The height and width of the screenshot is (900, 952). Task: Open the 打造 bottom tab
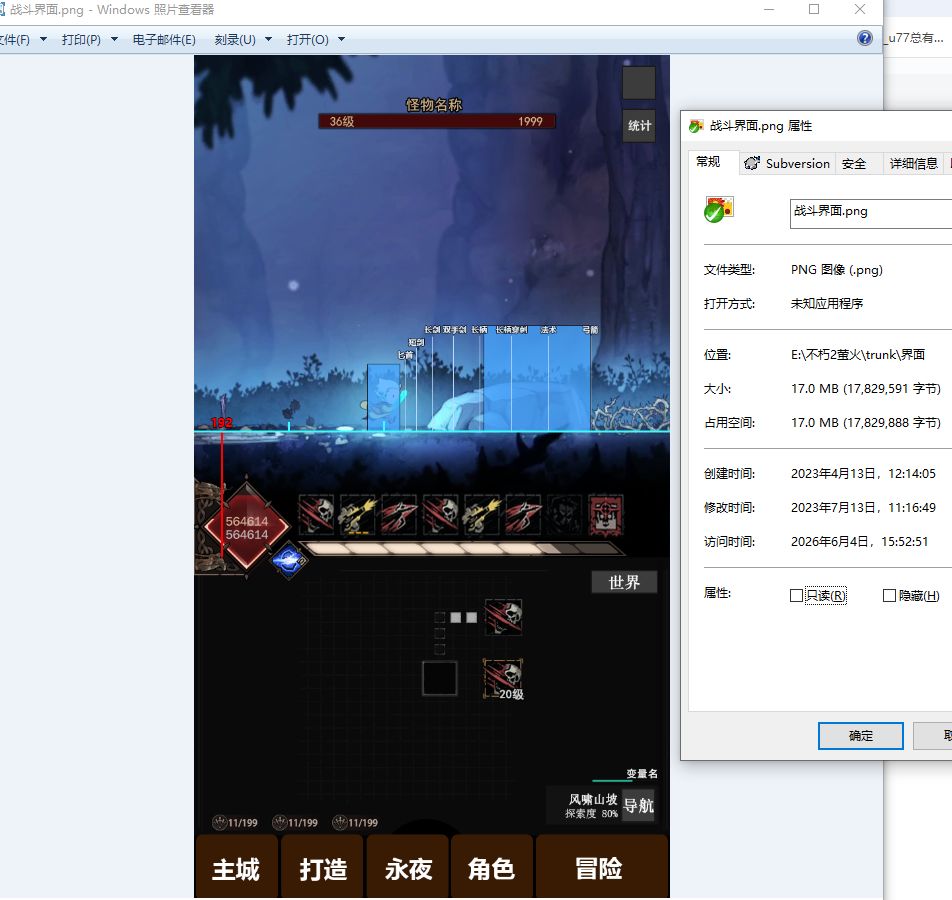pos(322,867)
